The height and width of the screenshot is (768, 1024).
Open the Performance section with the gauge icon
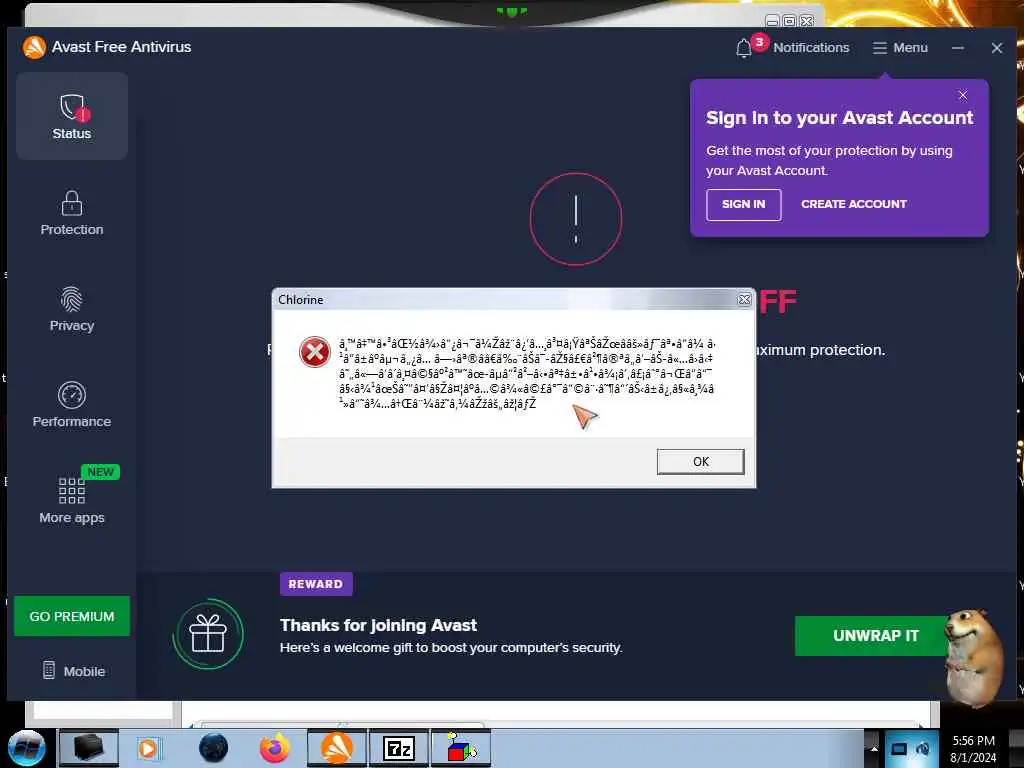point(72,405)
